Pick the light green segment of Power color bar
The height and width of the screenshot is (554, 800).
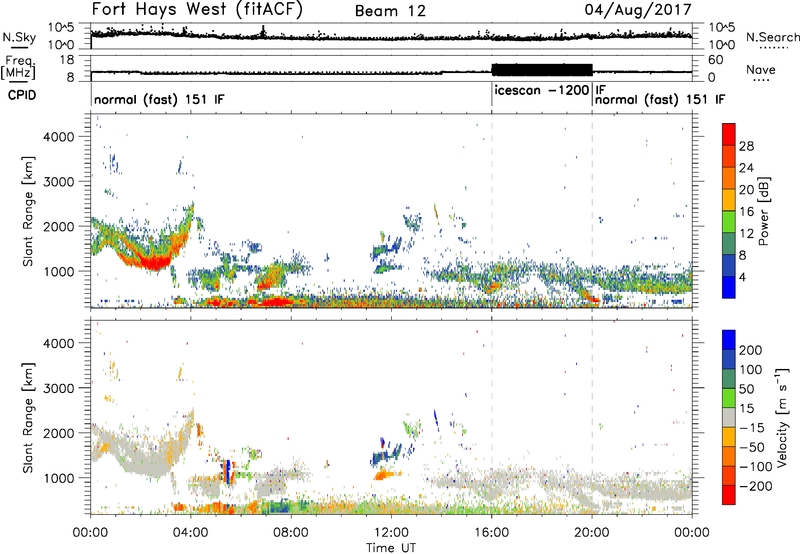[729, 221]
